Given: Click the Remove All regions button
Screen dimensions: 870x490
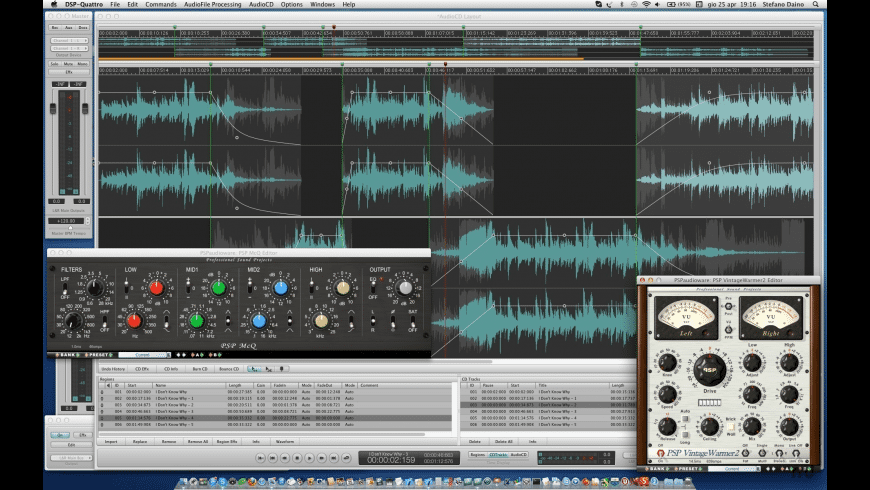Looking at the screenshot, I should (197, 441).
